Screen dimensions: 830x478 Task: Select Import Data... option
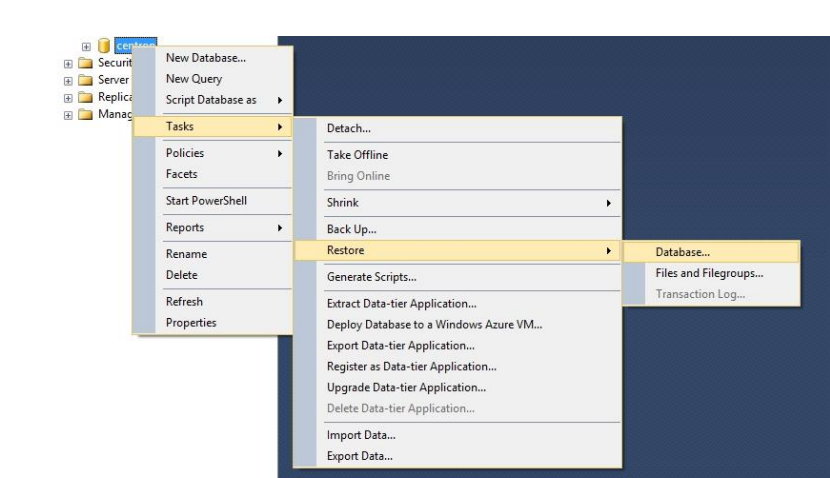361,435
